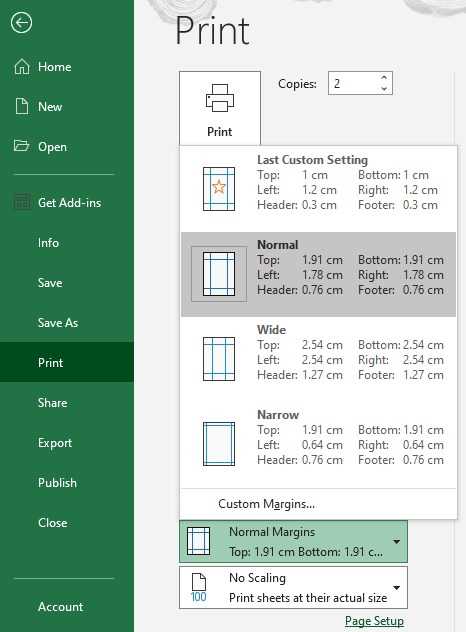Select New in the sidebar
Viewport: 466px width, 632px height.
point(50,106)
